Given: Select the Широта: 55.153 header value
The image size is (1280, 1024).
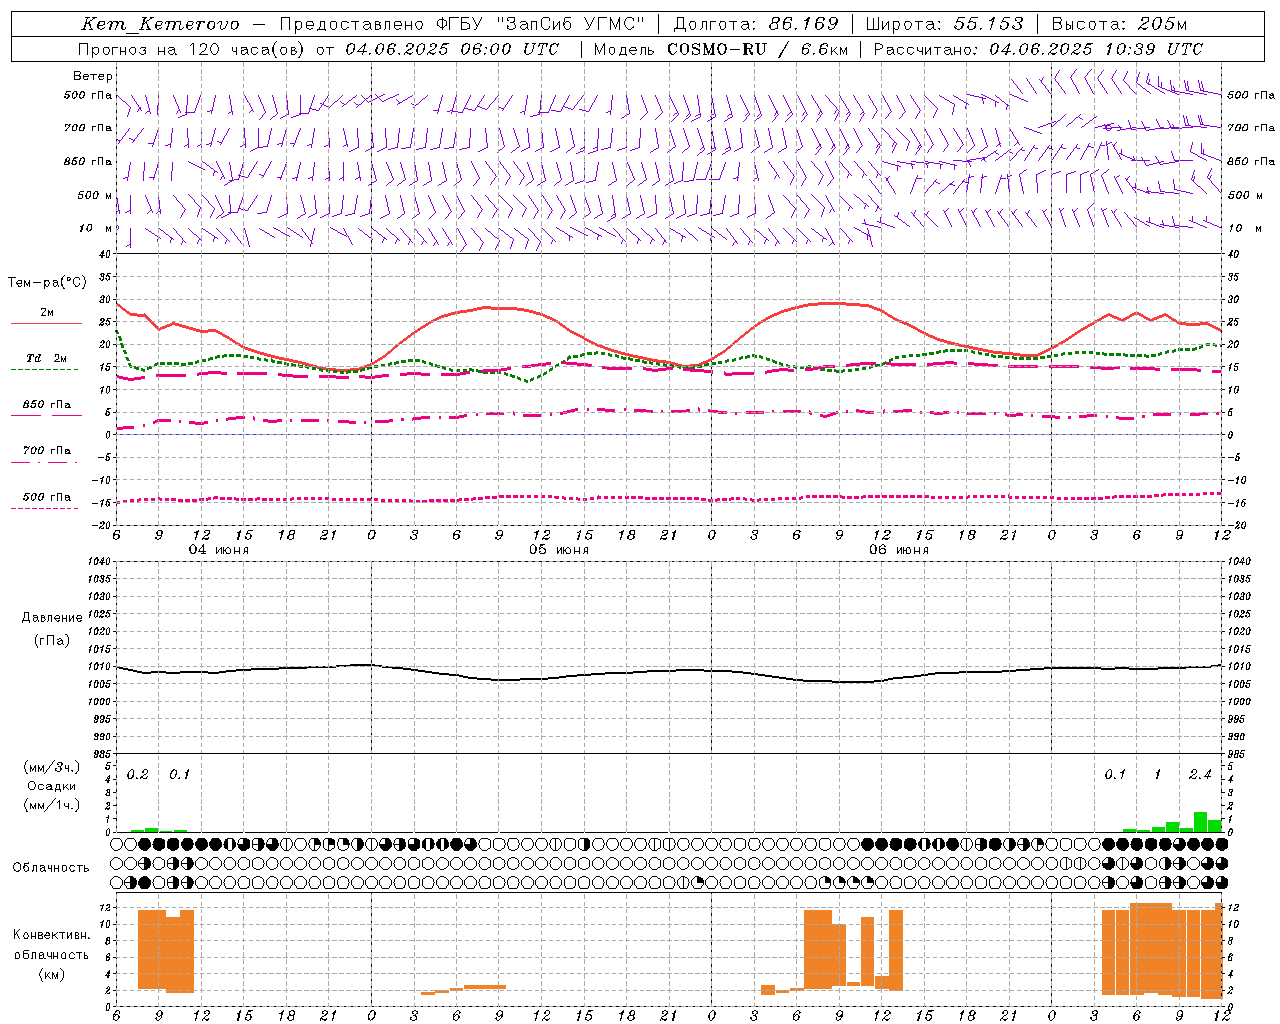Looking at the screenshot, I should pyautogui.click(x=945, y=25).
